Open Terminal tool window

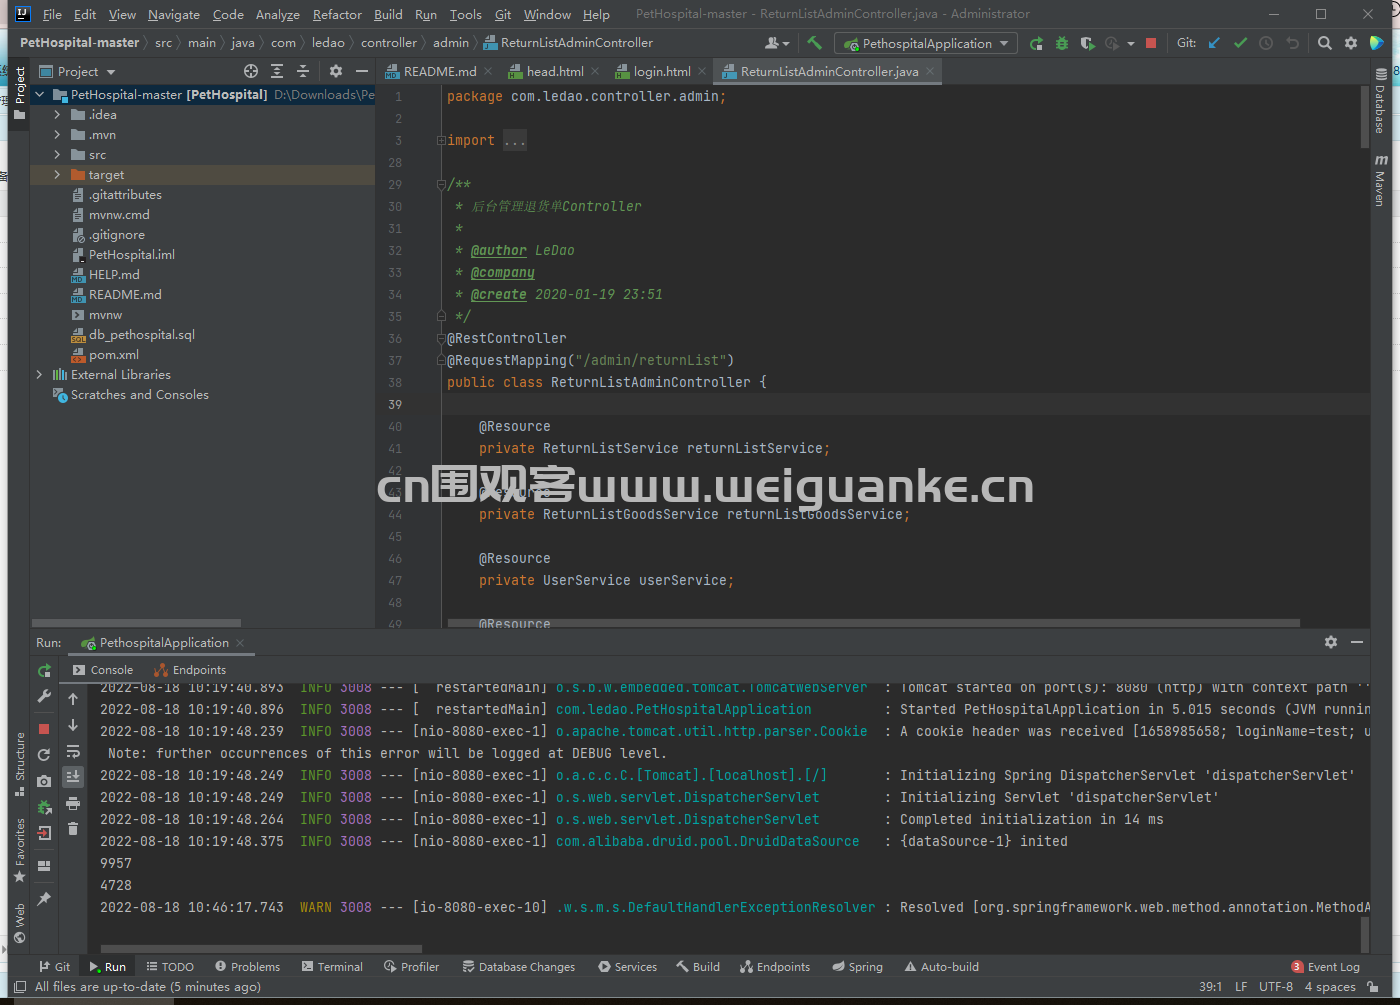pos(331,967)
